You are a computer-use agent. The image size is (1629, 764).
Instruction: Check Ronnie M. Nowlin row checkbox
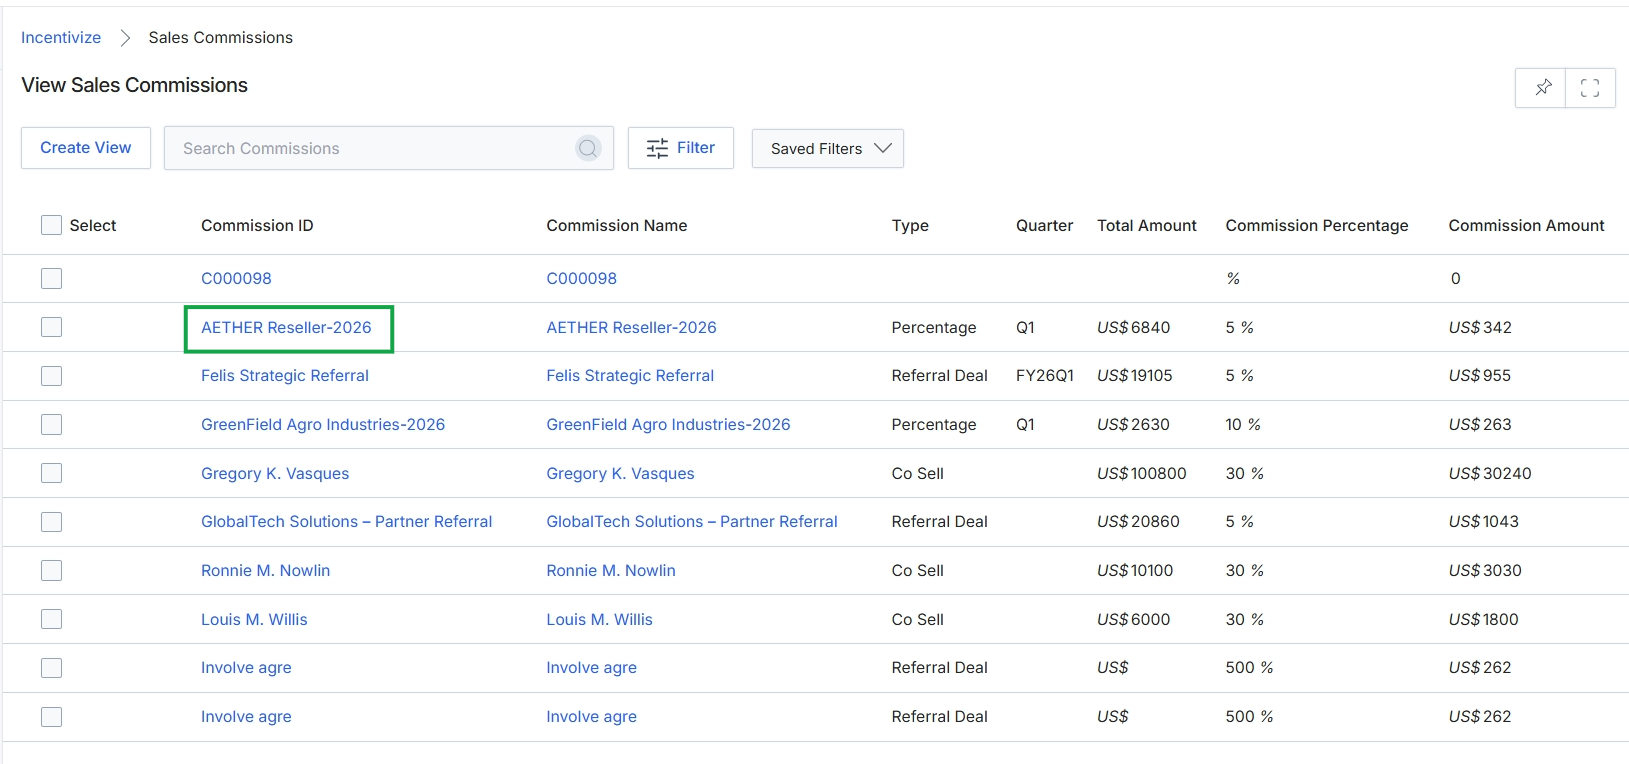[51, 570]
